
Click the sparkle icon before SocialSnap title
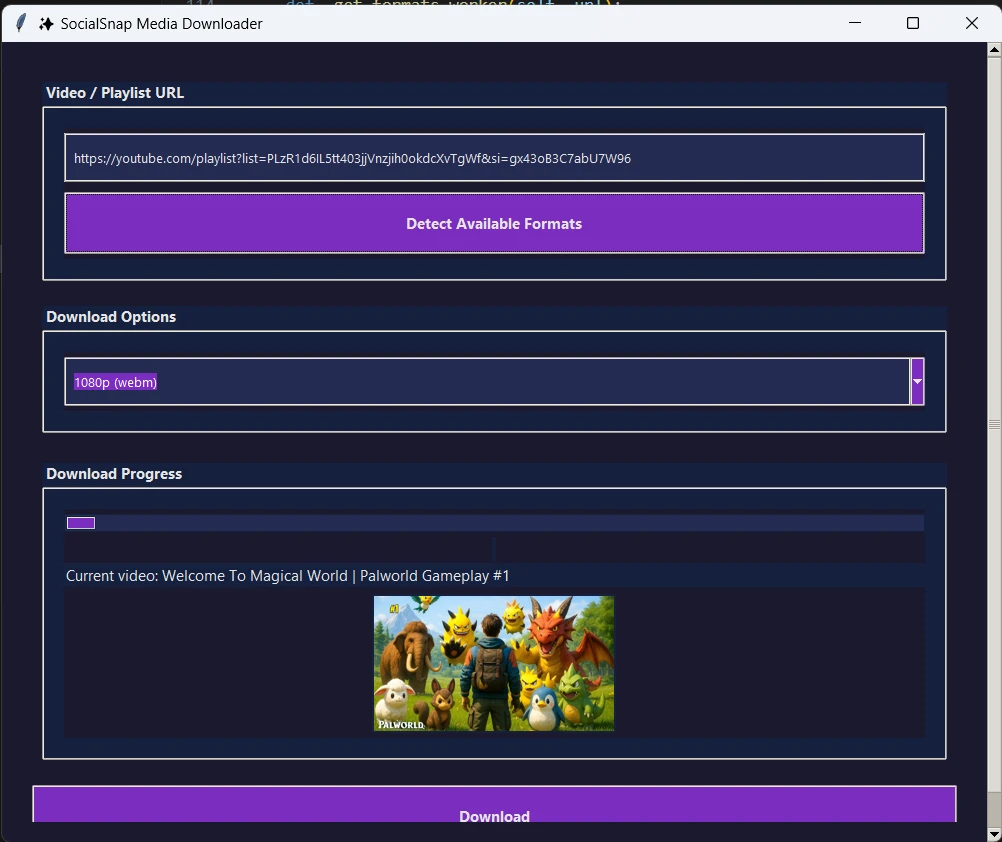[46, 24]
